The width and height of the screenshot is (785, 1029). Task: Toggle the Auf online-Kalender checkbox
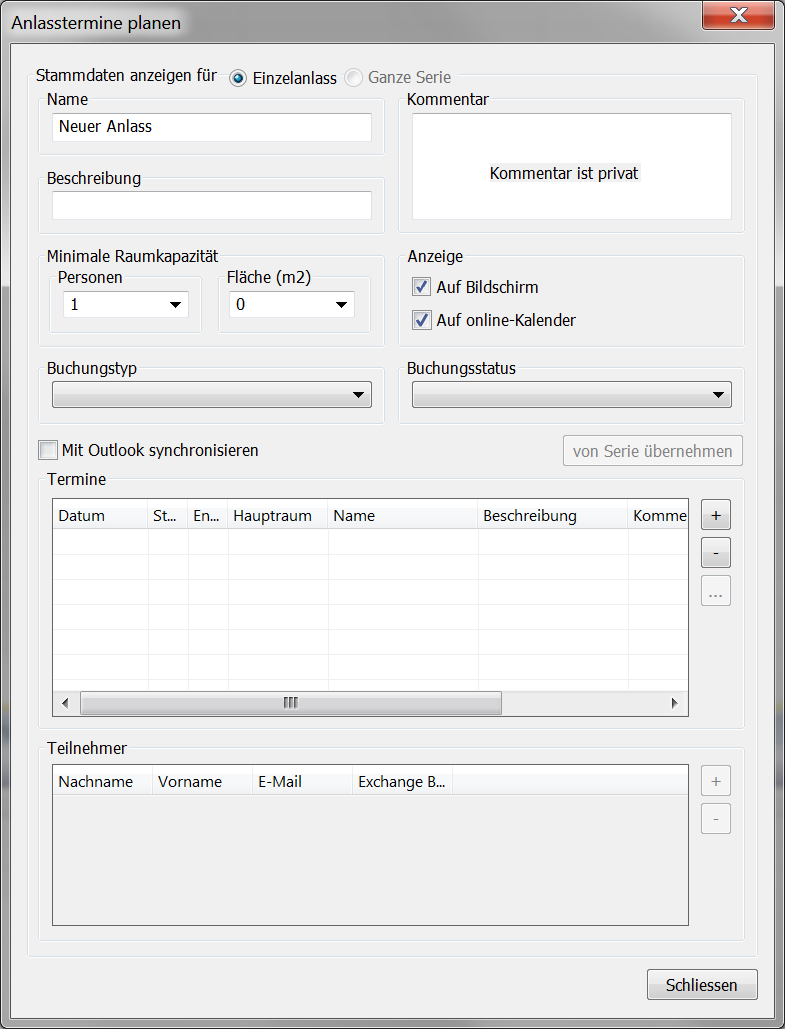tap(421, 321)
